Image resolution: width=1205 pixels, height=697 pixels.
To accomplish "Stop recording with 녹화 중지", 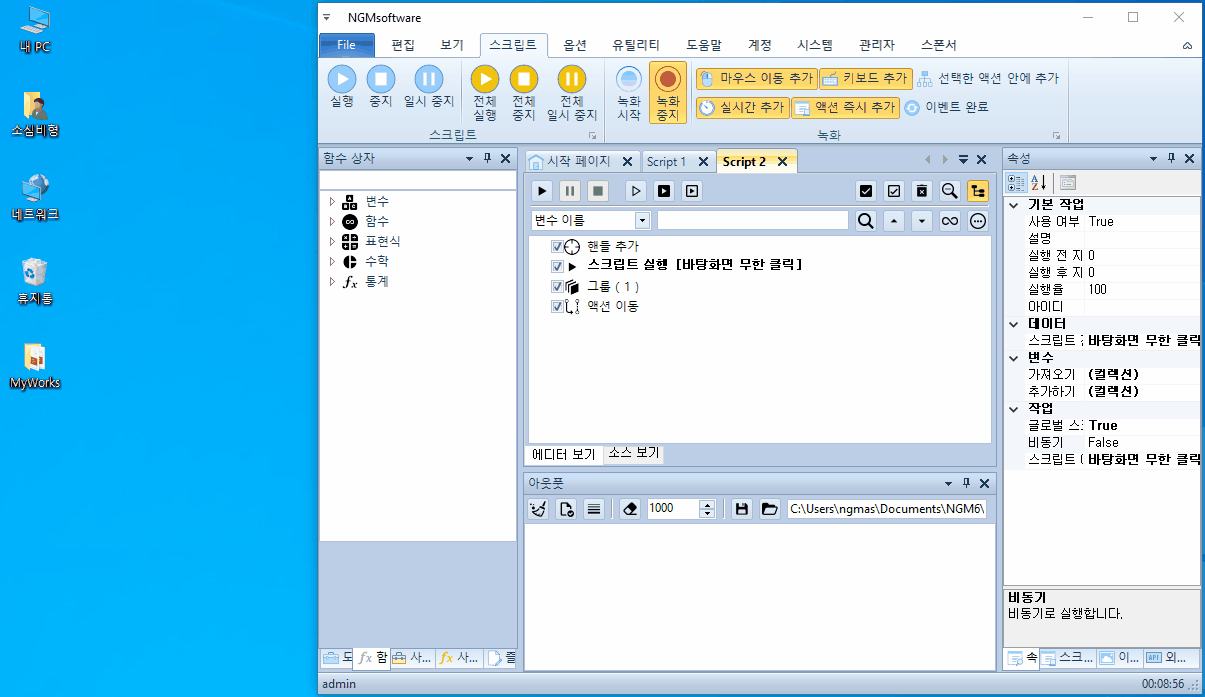I will coord(668,93).
